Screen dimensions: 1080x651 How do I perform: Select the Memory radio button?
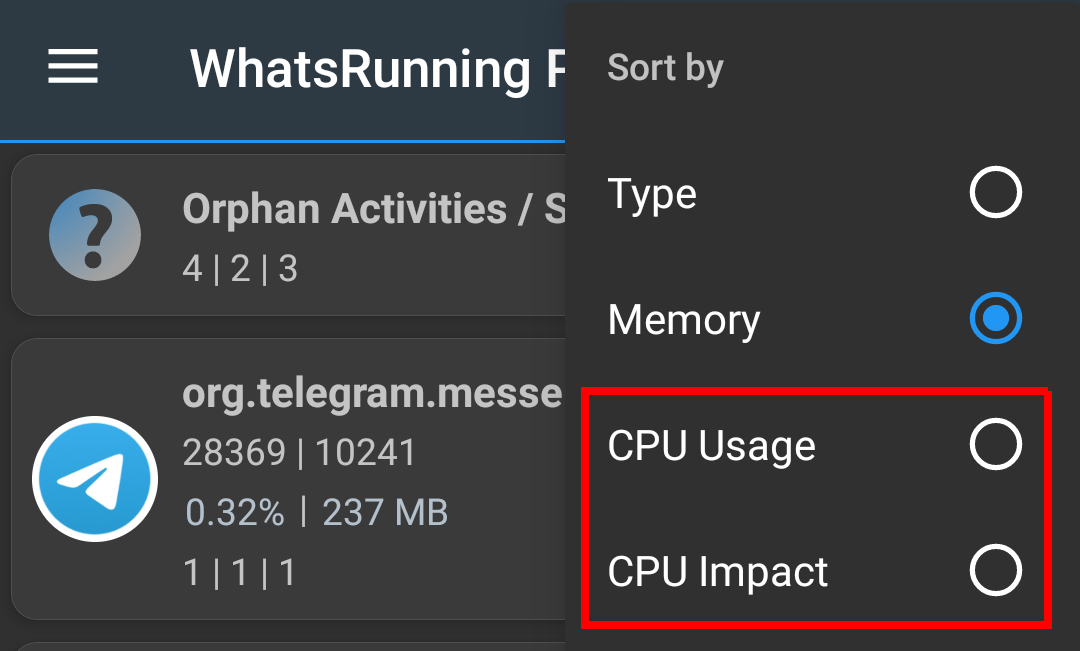(995, 320)
